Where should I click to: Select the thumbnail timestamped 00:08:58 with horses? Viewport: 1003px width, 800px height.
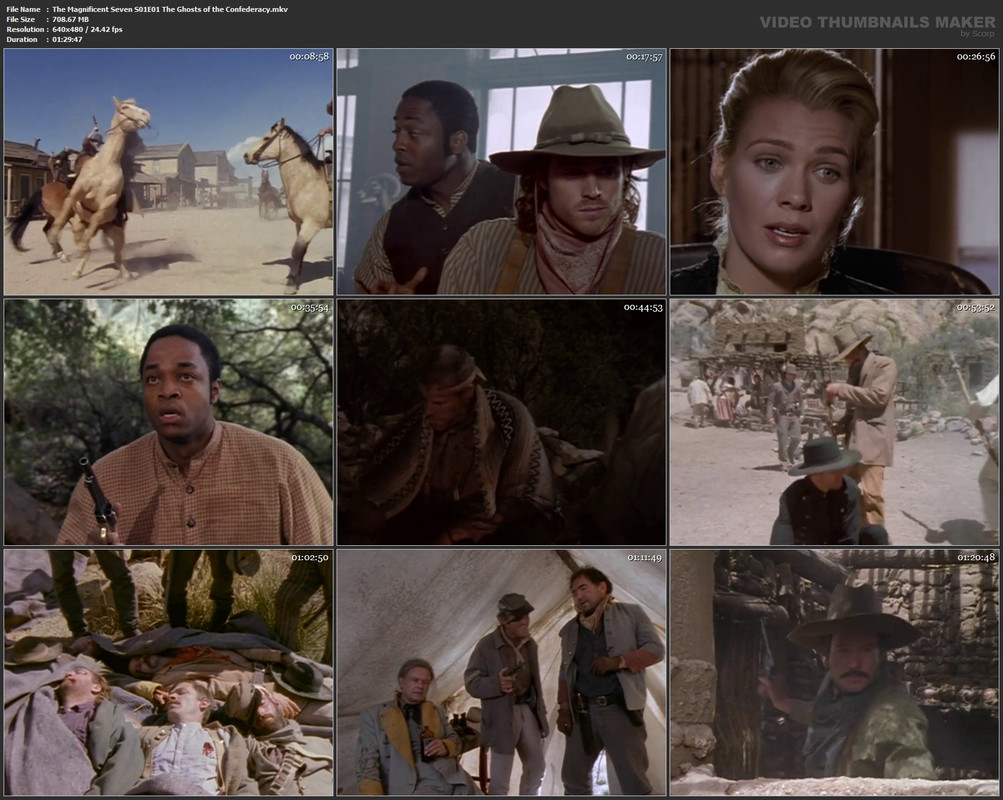click(168, 171)
